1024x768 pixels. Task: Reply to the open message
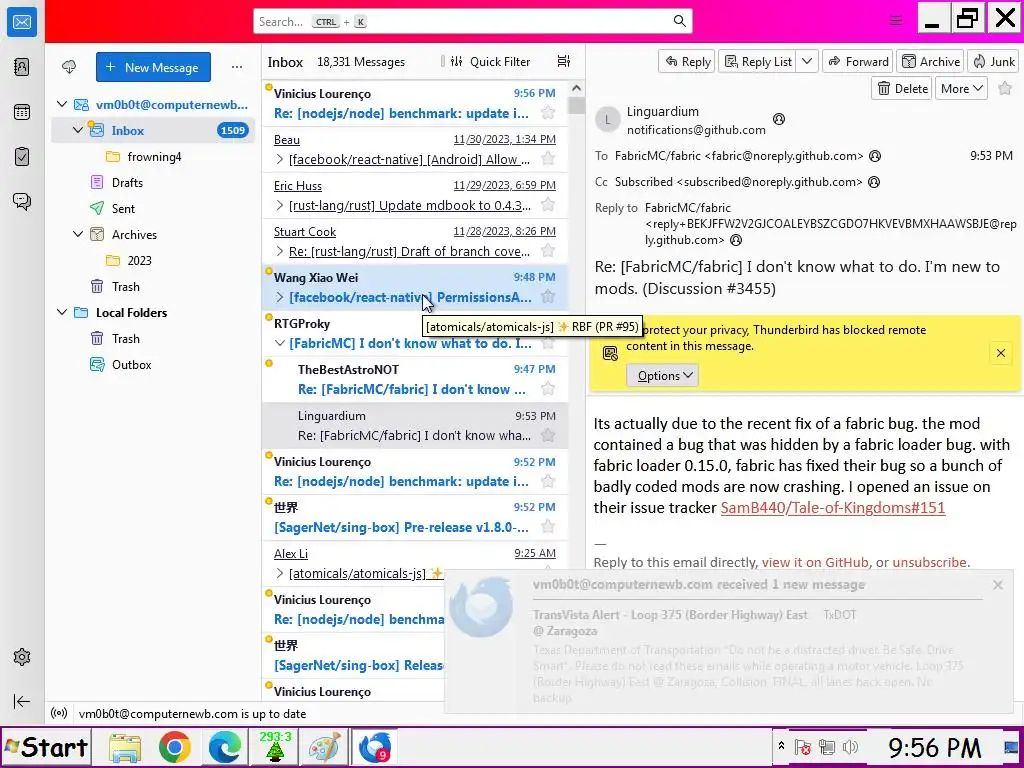click(x=687, y=61)
